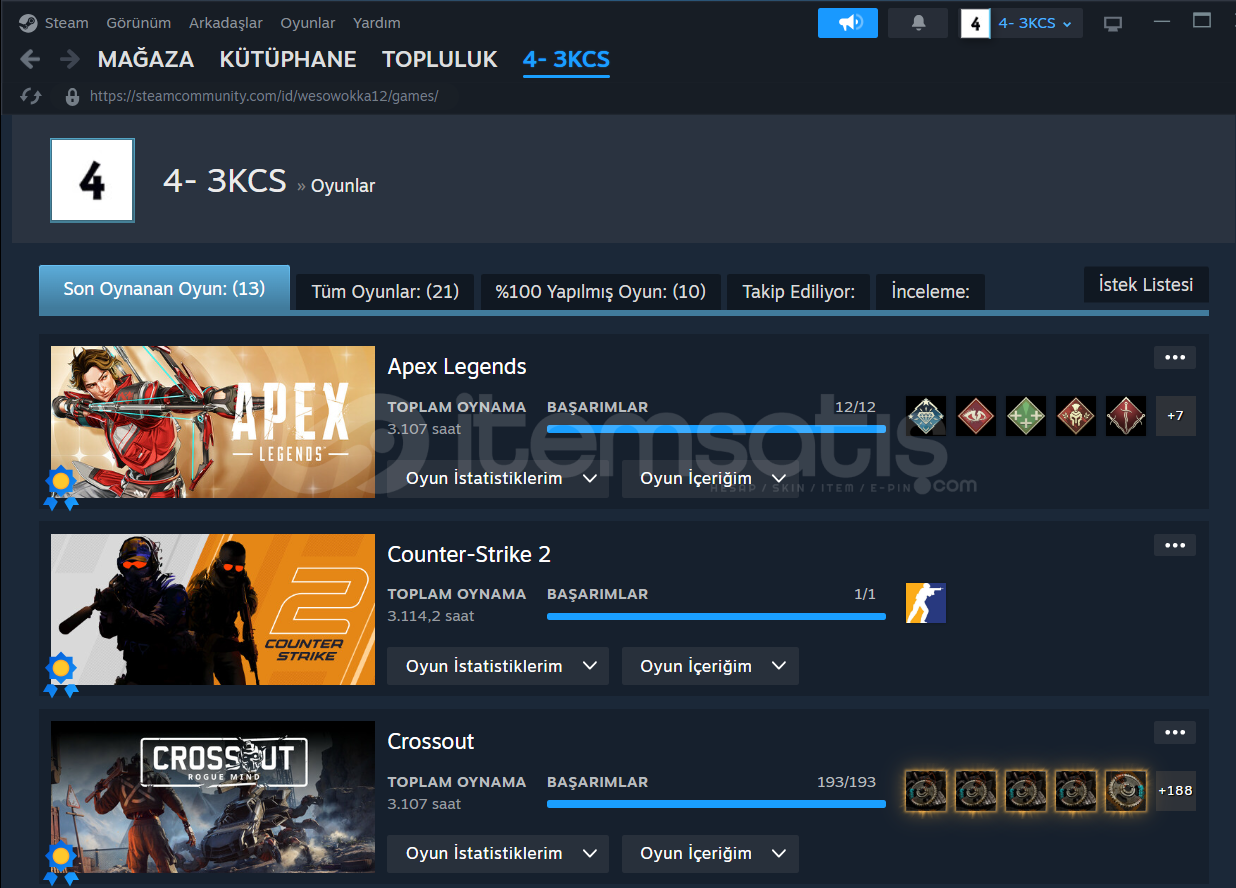Open notifications bell icon

click(x=918, y=23)
